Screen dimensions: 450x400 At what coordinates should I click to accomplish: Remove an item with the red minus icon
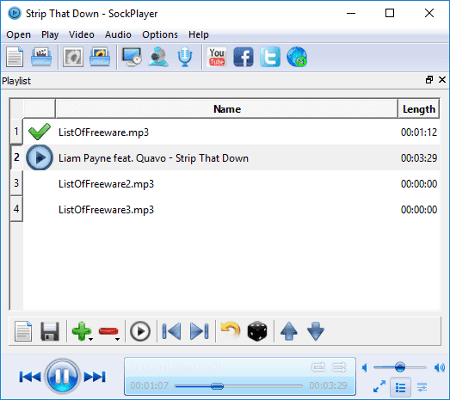[x=108, y=331]
